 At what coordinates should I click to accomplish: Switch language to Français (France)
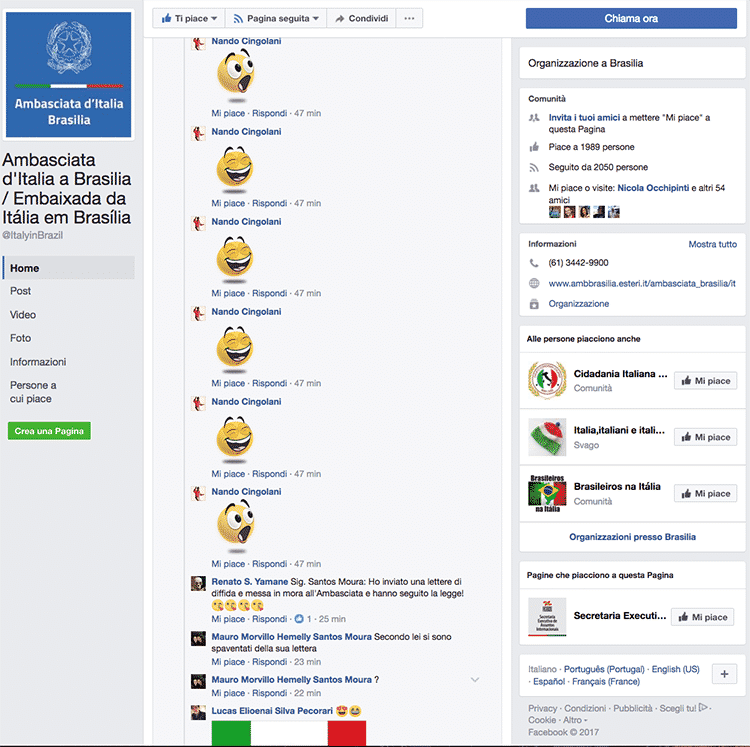[x=606, y=681]
